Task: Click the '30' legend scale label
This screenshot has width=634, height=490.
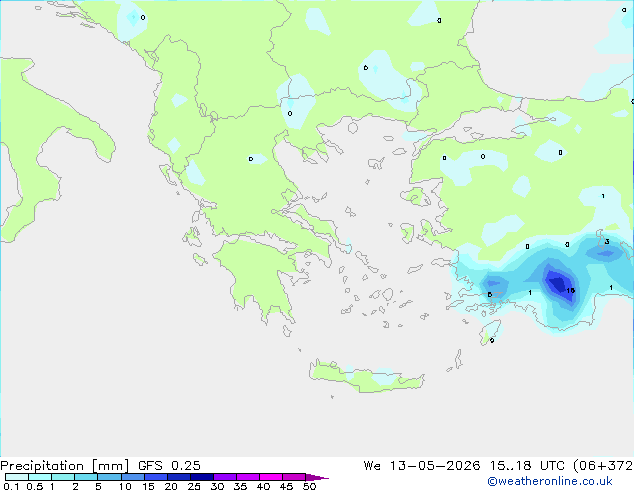Action: pos(217,486)
